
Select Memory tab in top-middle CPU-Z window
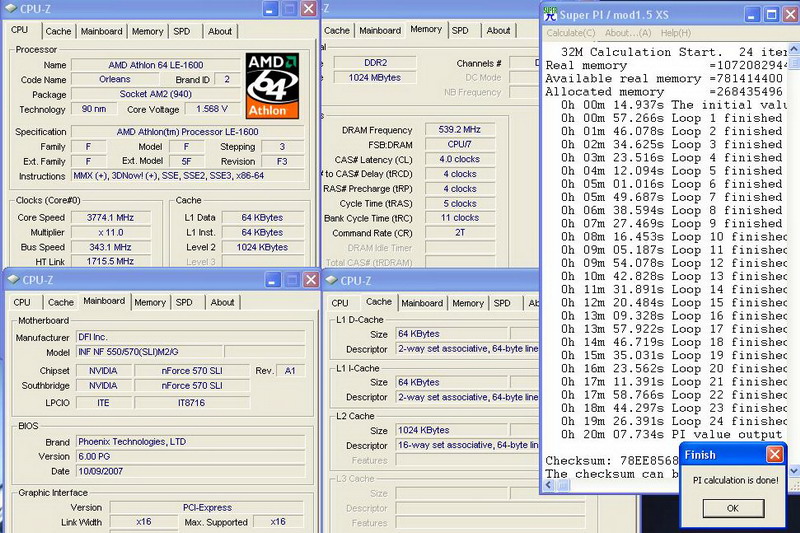[426, 29]
